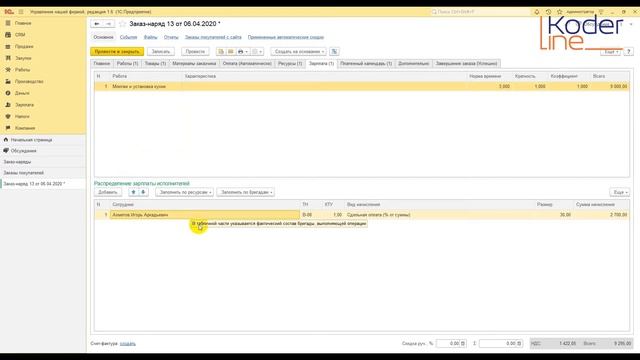This screenshot has height=360, width=640.
Task: Open top Ещё menu near help
Action: click(x=610, y=52)
